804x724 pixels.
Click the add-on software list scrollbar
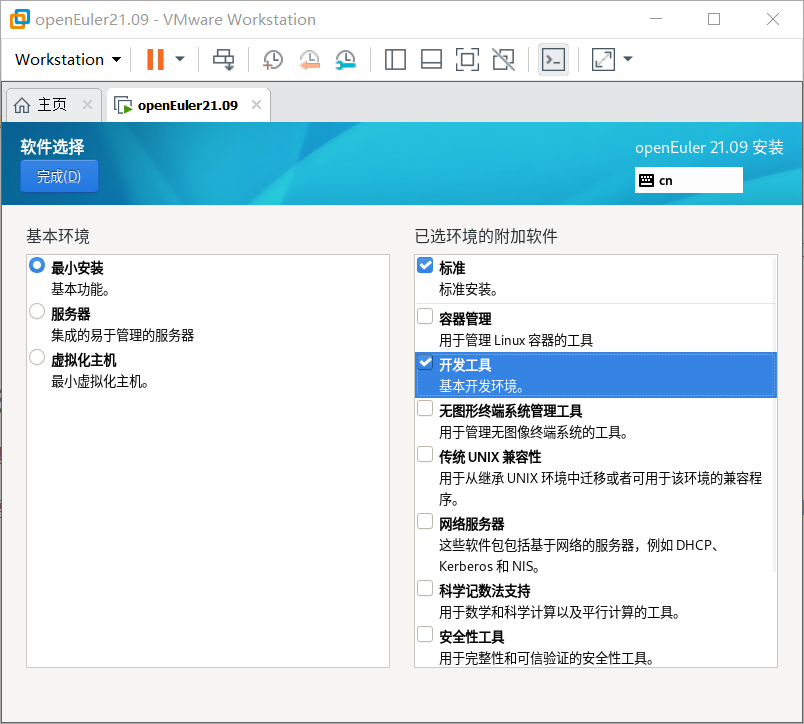tap(774, 414)
